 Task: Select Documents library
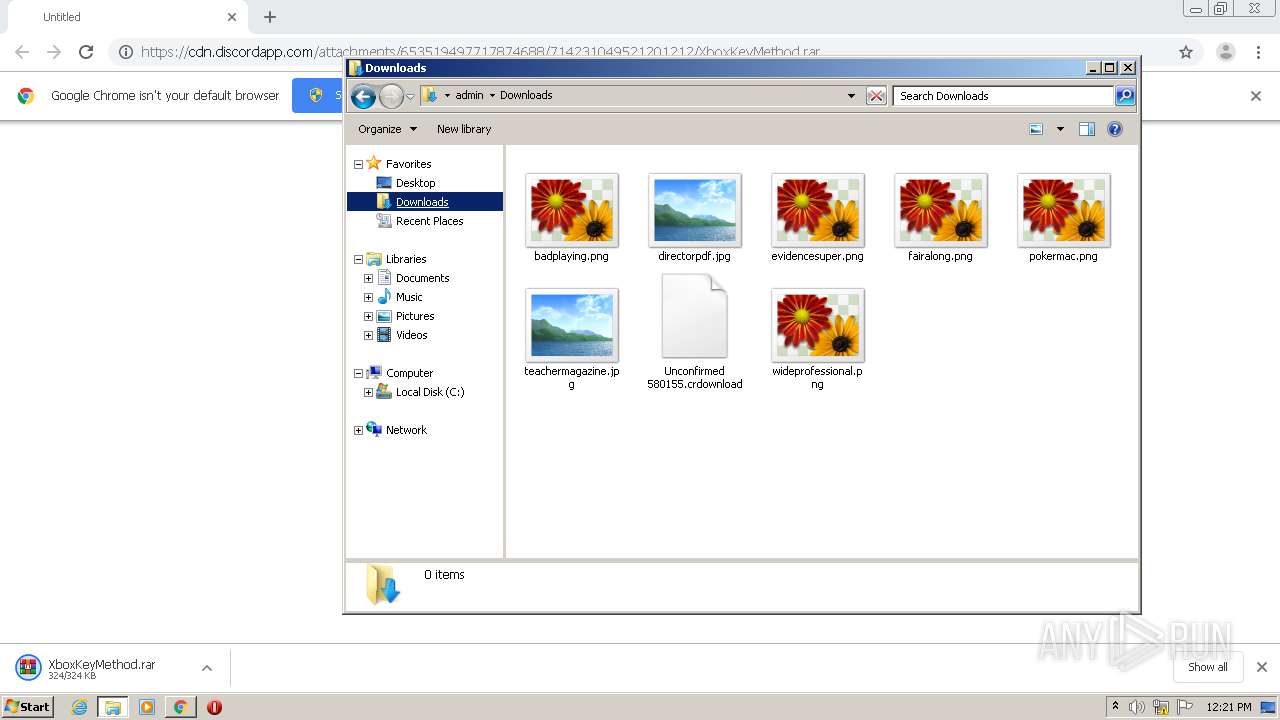[x=422, y=278]
